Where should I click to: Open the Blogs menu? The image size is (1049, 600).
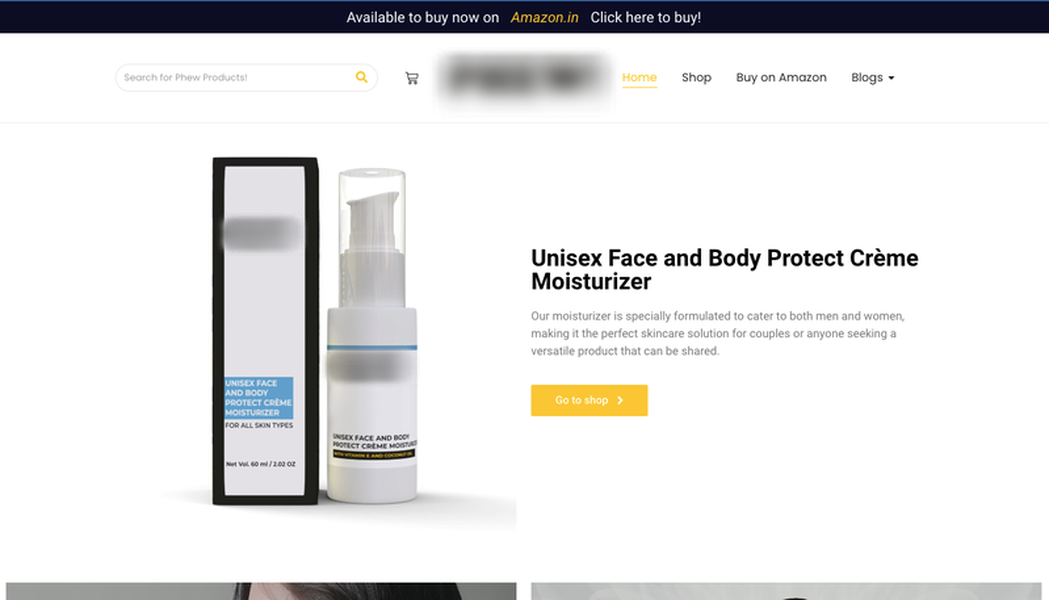pyautogui.click(x=872, y=78)
